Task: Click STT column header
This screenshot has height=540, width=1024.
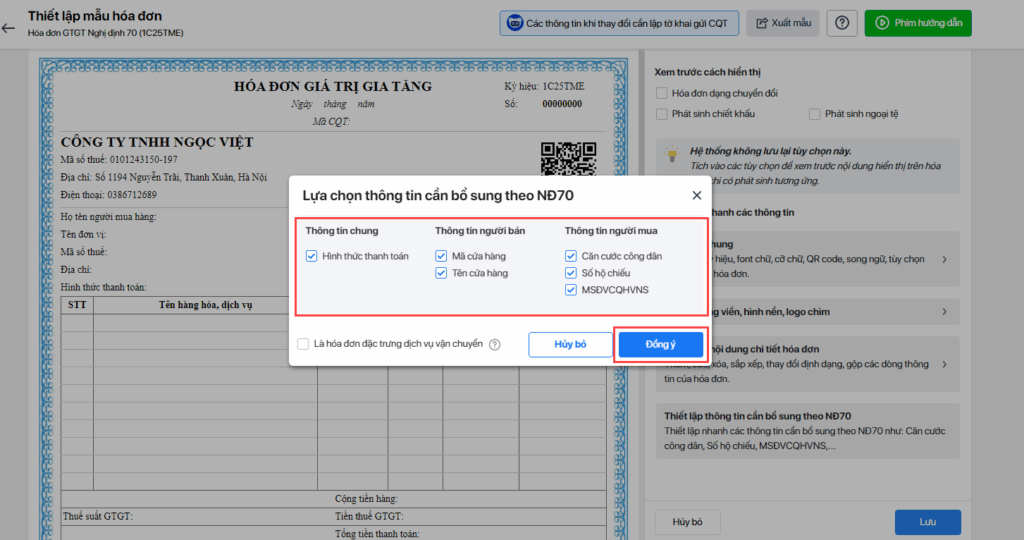Action: (x=77, y=305)
